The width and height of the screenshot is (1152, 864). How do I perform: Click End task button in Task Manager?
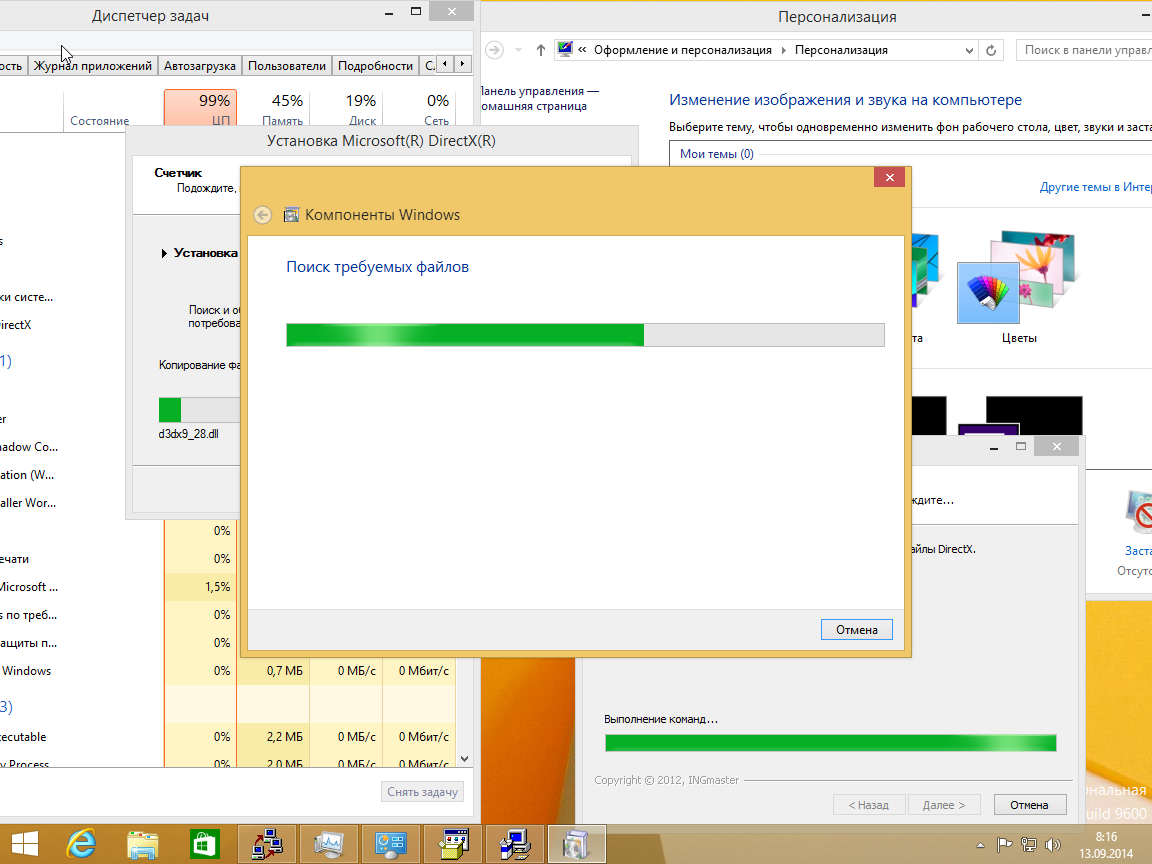[x=422, y=792]
